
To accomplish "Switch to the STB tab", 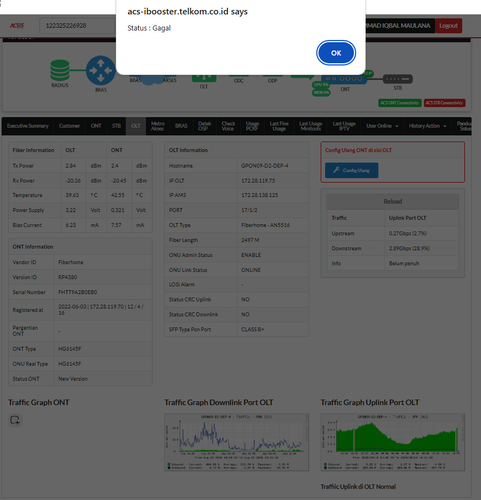I will (x=116, y=126).
